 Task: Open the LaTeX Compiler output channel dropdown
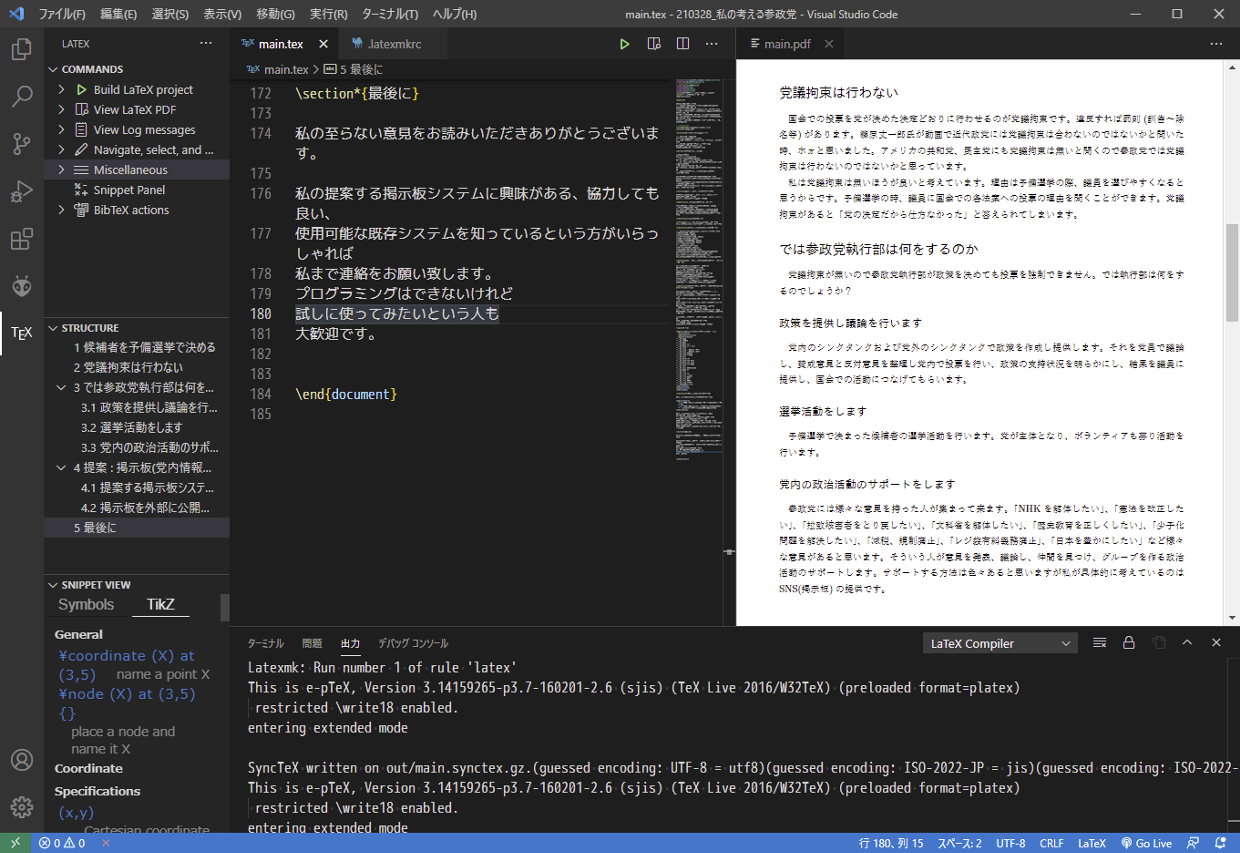pyautogui.click(x=1000, y=643)
